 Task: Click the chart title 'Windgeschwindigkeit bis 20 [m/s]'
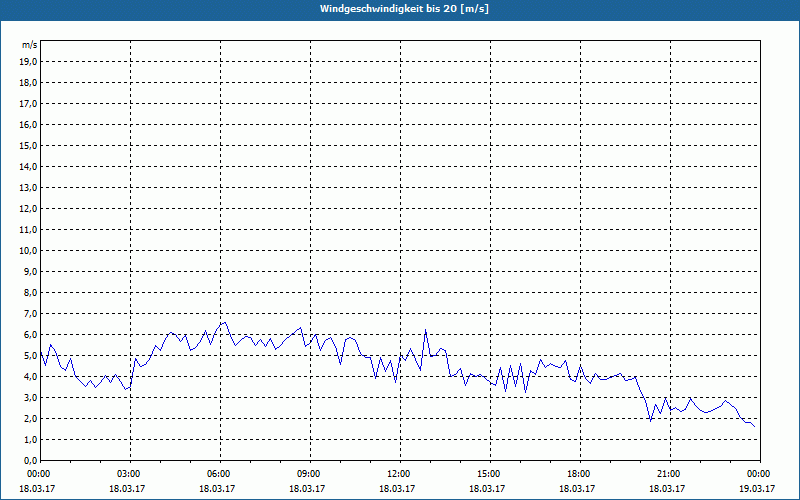pos(404,9)
